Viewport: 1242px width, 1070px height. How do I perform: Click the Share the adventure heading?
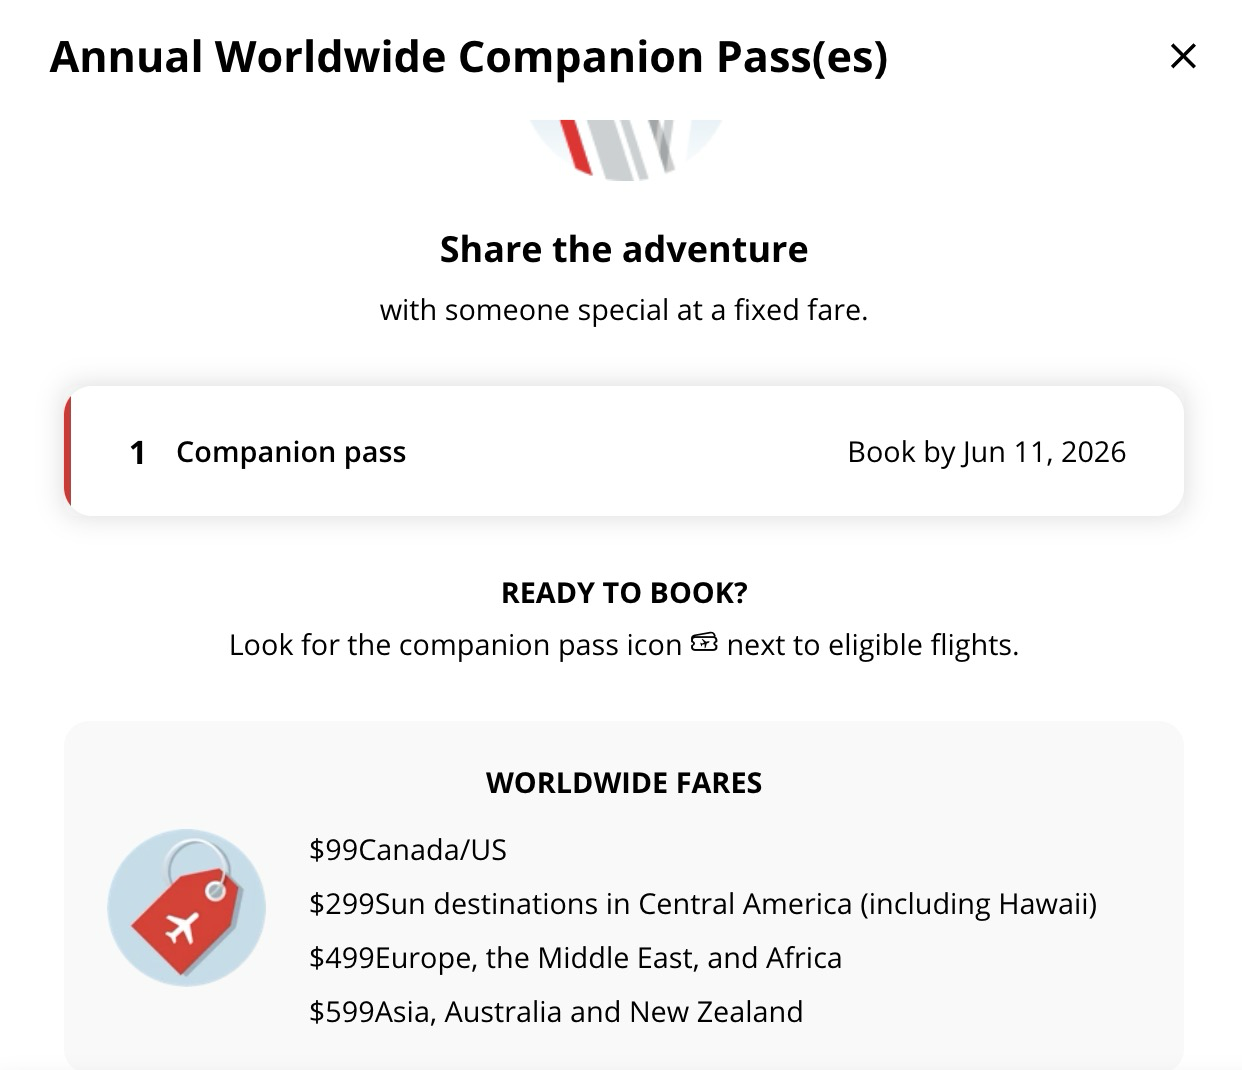(x=622, y=249)
